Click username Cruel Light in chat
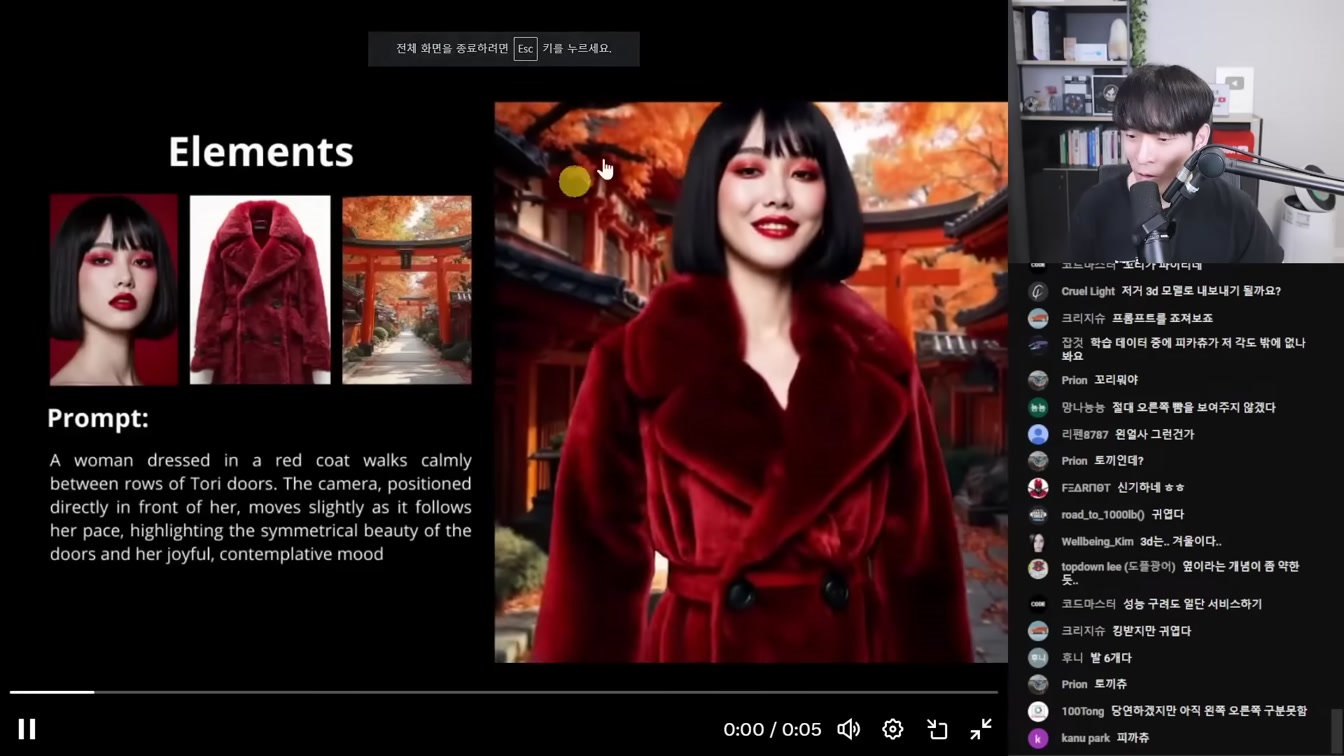1344x756 pixels. click(1088, 291)
